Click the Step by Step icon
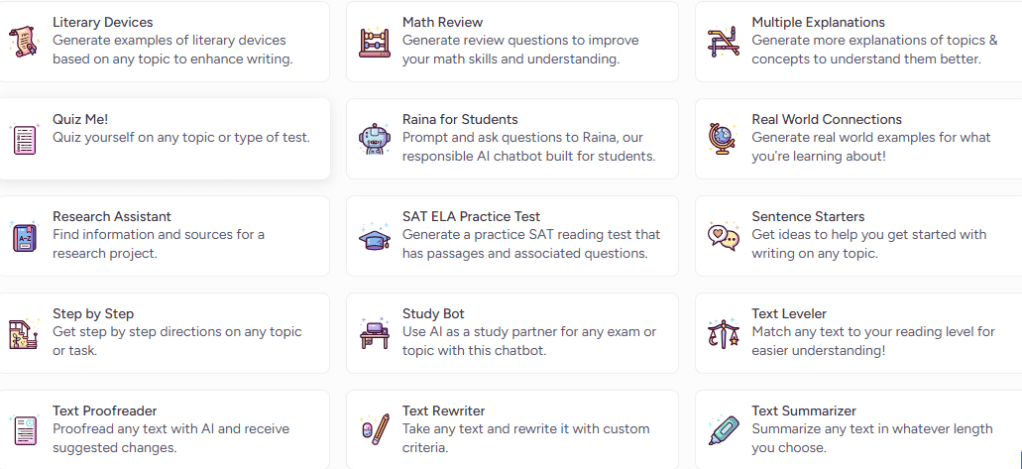 23,334
